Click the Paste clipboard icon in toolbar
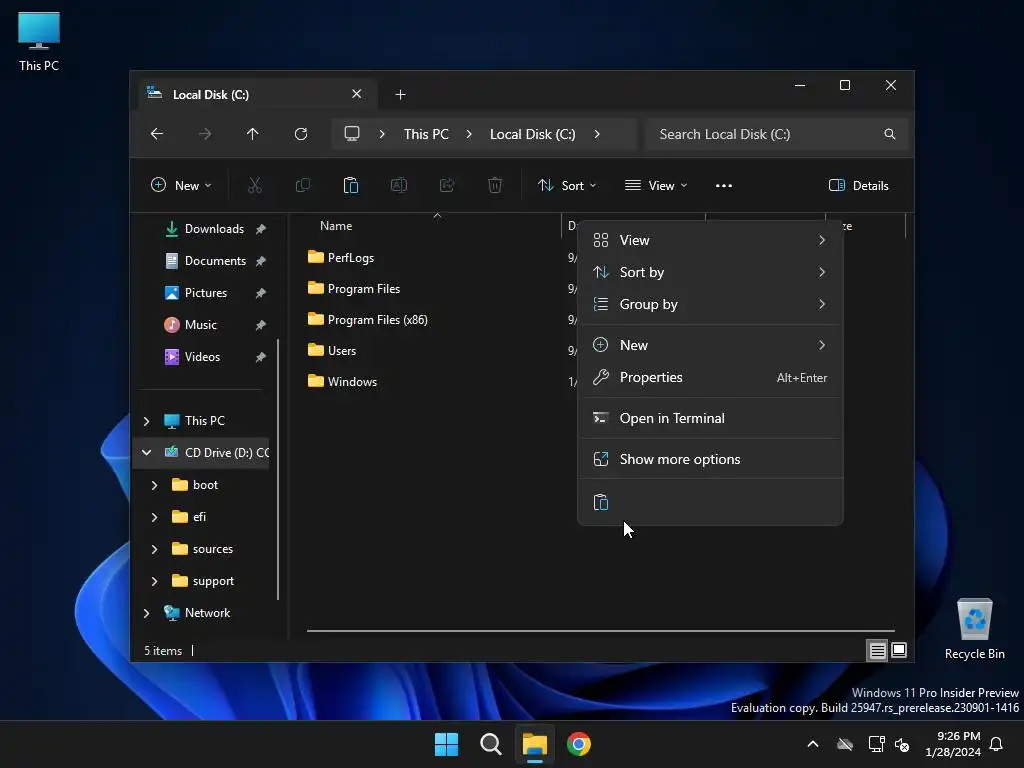The width and height of the screenshot is (1024, 768). click(351, 185)
